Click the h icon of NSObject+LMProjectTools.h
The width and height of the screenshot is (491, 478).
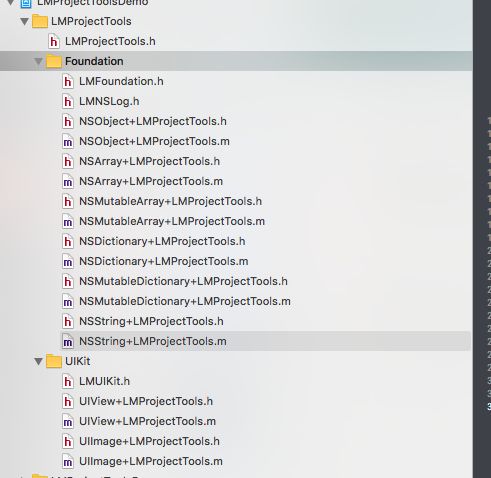[68, 121]
